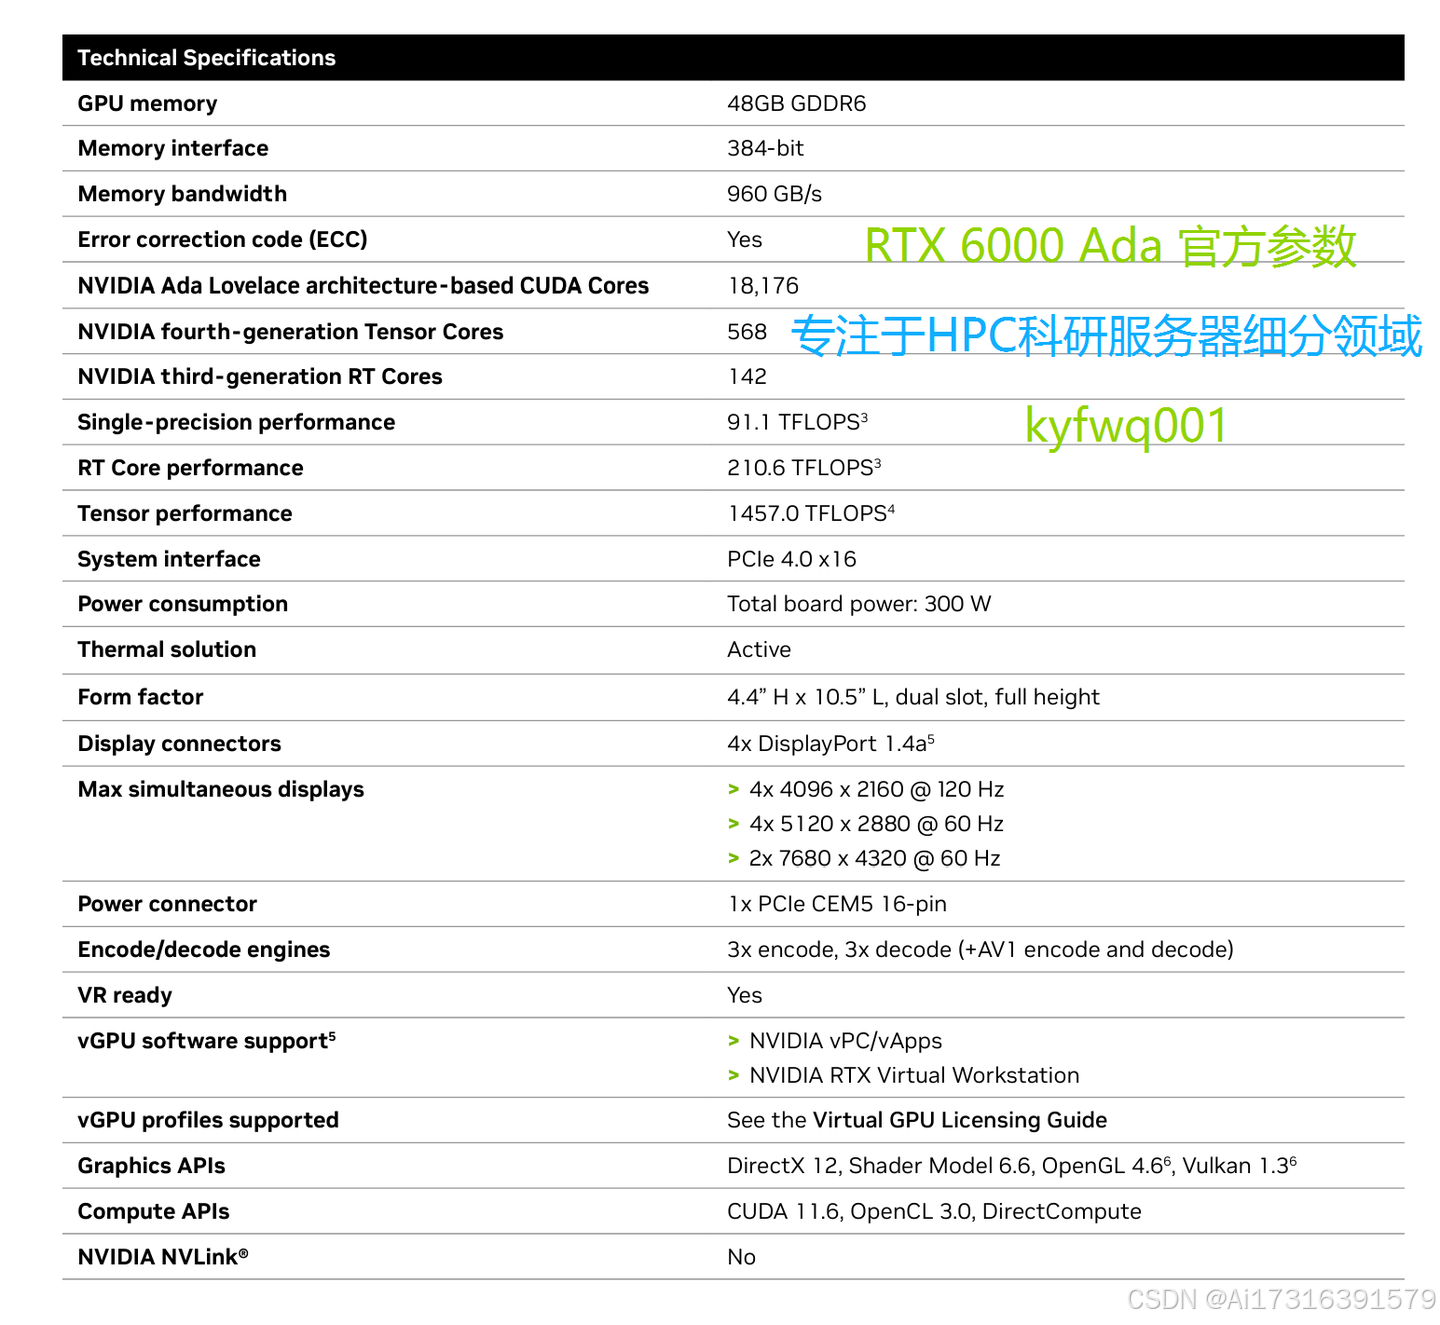
Task: Click the 'Power connector' label
Action: tap(167, 905)
